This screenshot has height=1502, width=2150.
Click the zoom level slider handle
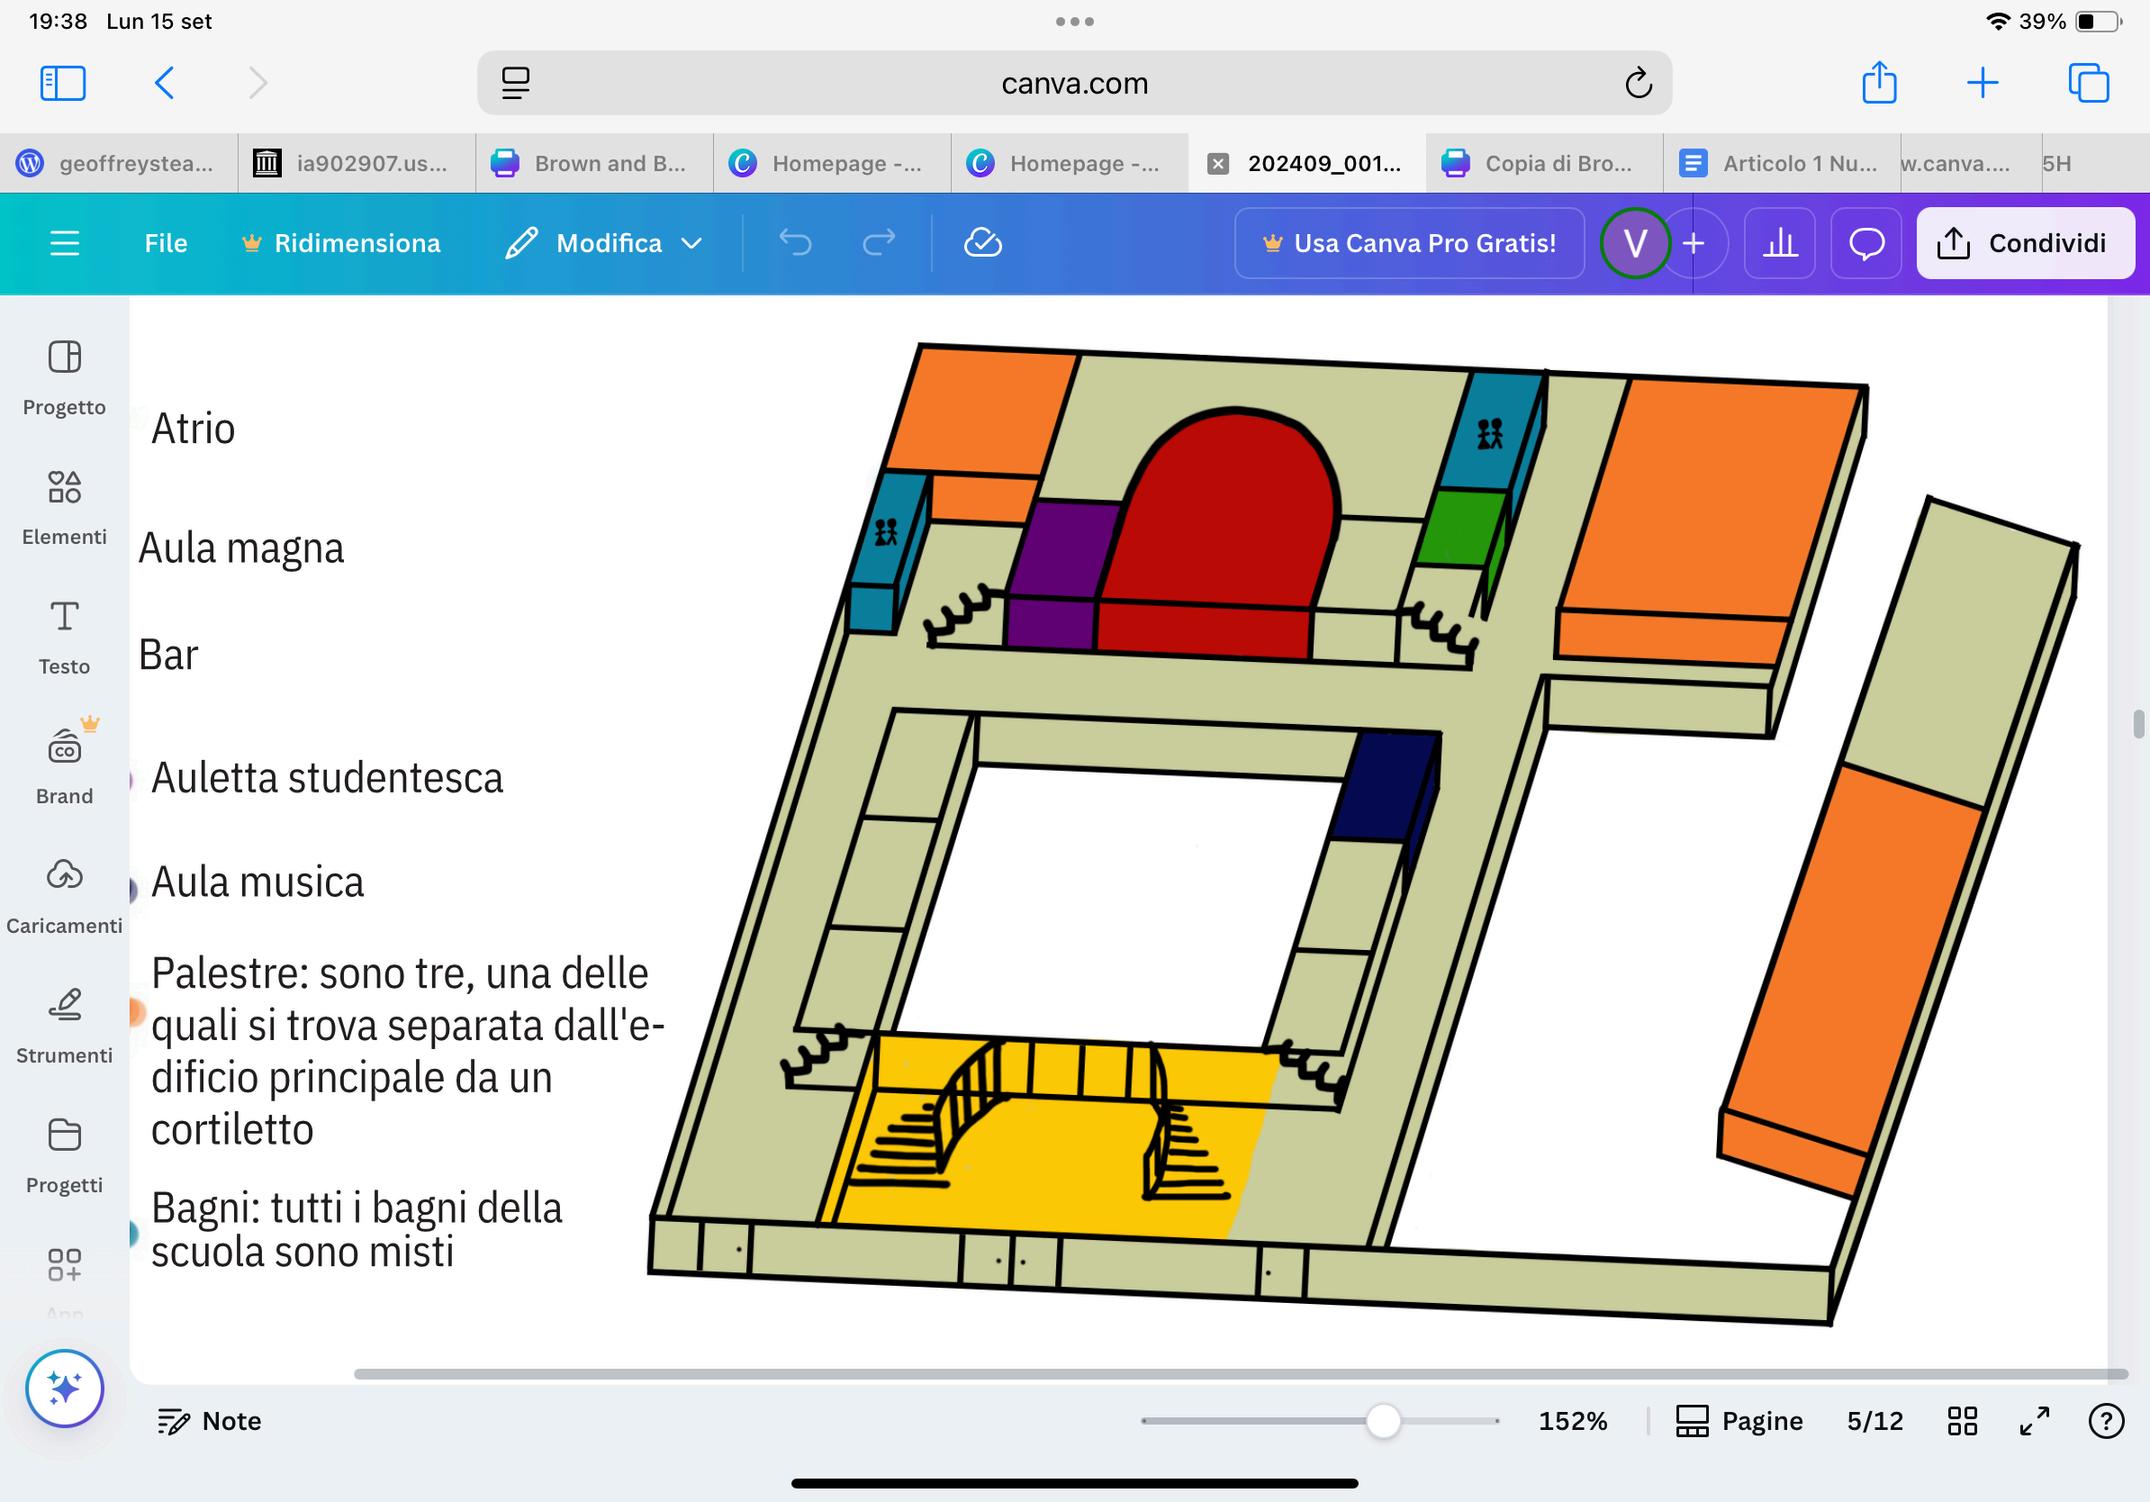(1383, 1421)
